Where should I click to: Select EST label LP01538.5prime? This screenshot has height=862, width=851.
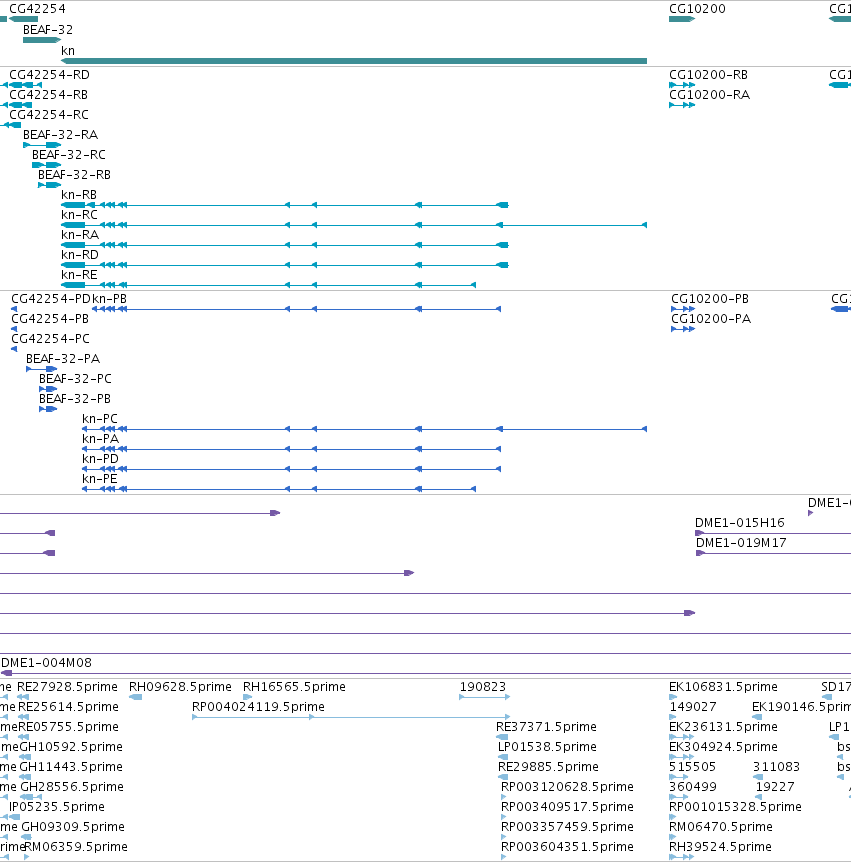click(x=547, y=747)
